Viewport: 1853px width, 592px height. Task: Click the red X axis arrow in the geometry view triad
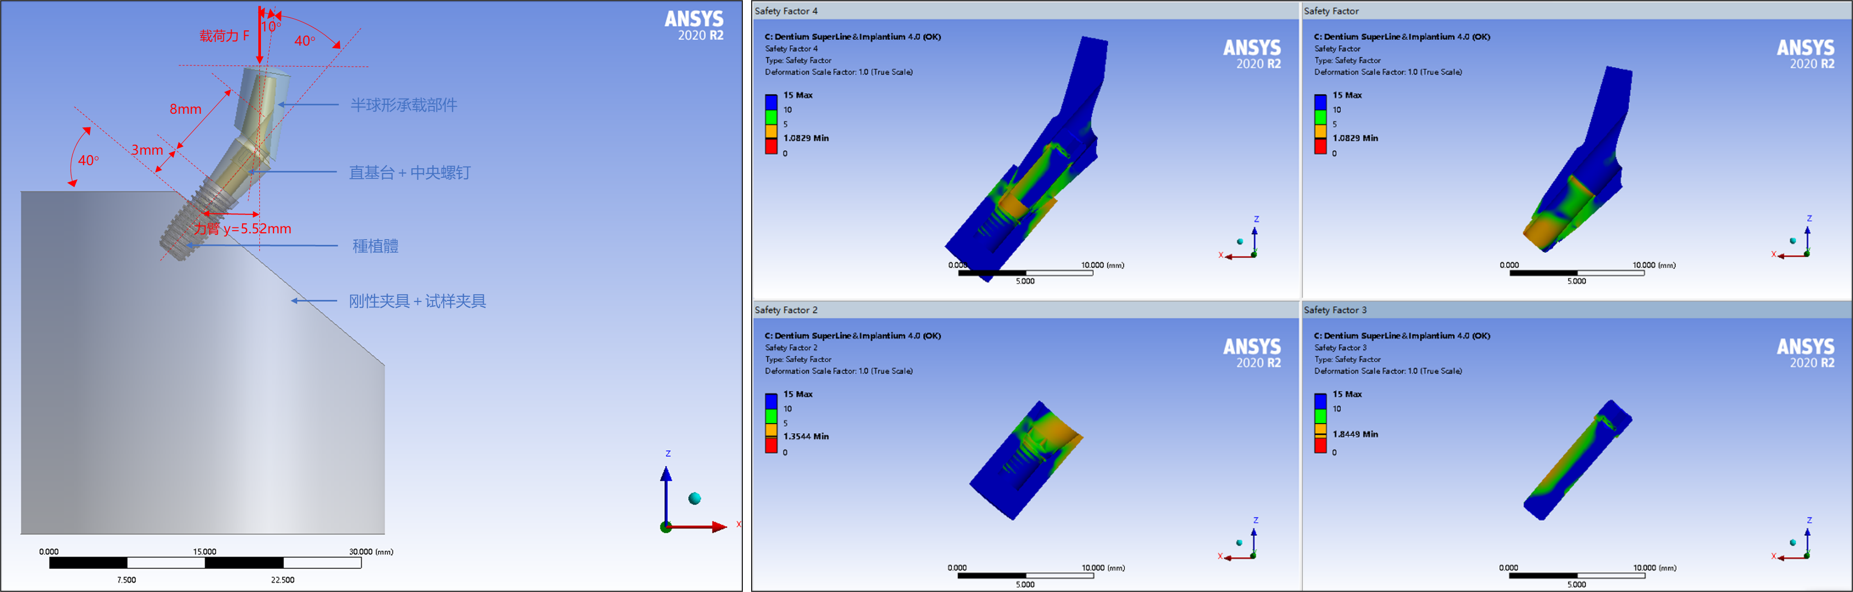point(698,526)
